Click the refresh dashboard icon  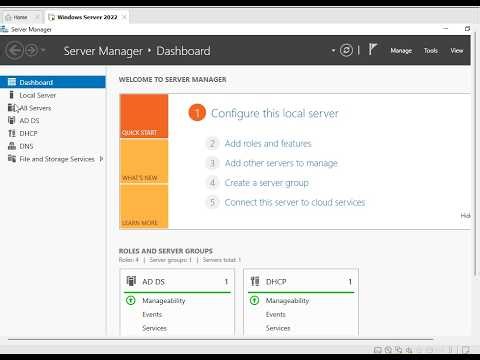click(x=346, y=50)
